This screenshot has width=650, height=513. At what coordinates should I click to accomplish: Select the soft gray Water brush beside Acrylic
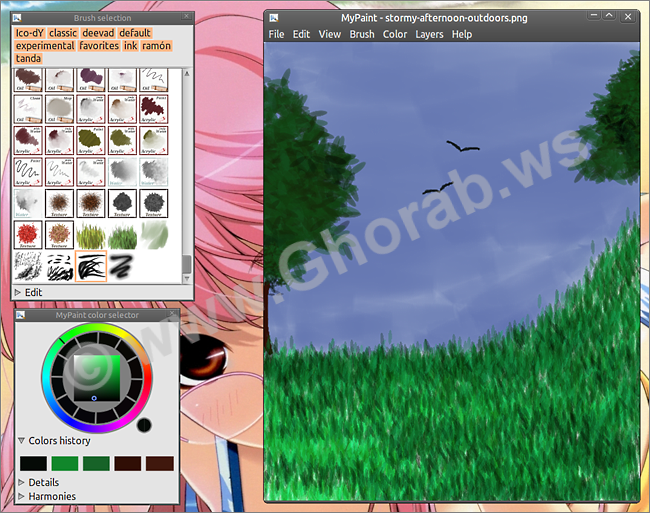[122, 172]
